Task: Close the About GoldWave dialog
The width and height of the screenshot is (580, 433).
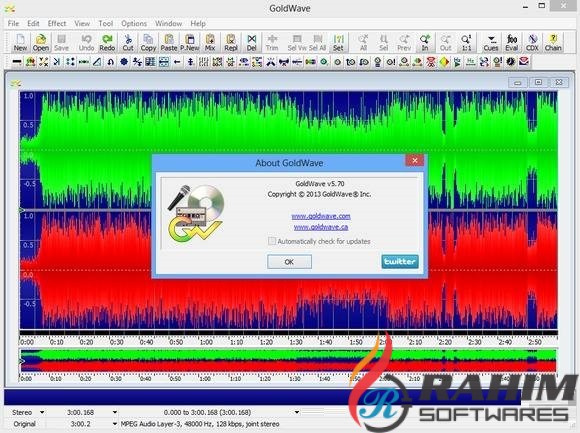Action: click(x=415, y=160)
